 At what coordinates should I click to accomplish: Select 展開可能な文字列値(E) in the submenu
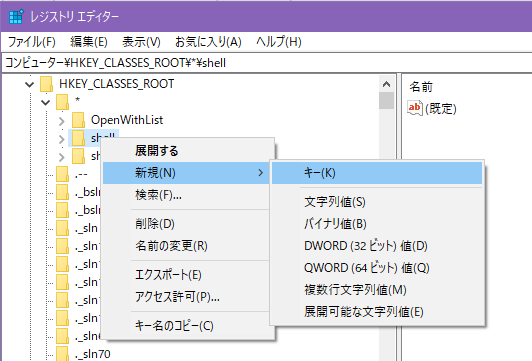pos(377,312)
